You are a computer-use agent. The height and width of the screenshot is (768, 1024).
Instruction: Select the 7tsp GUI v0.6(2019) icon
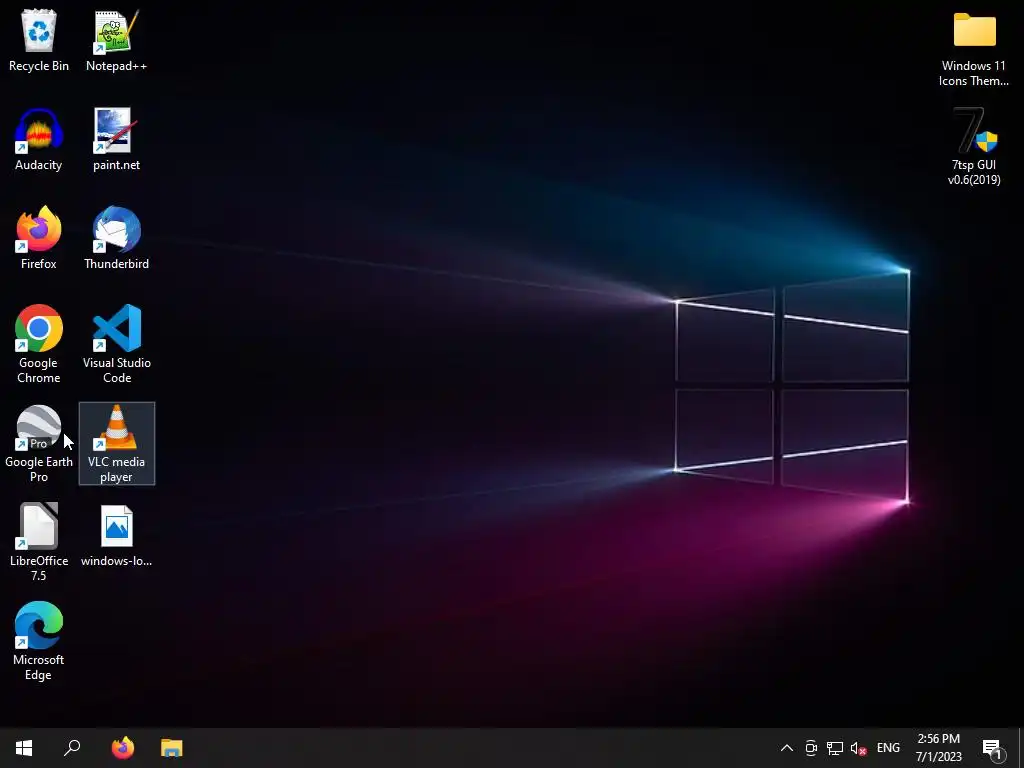[x=974, y=148]
